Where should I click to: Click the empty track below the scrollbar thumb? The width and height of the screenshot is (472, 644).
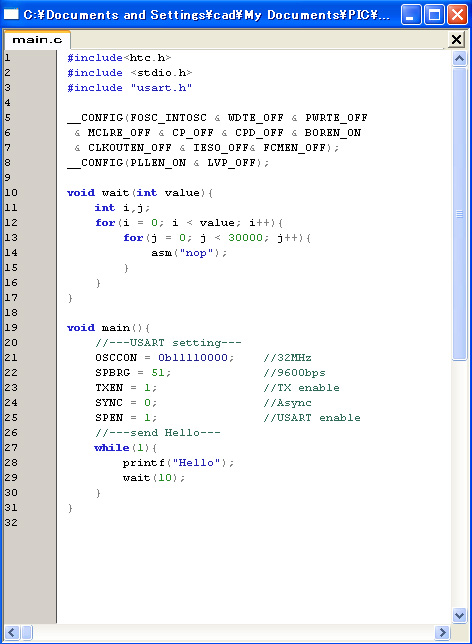459,484
